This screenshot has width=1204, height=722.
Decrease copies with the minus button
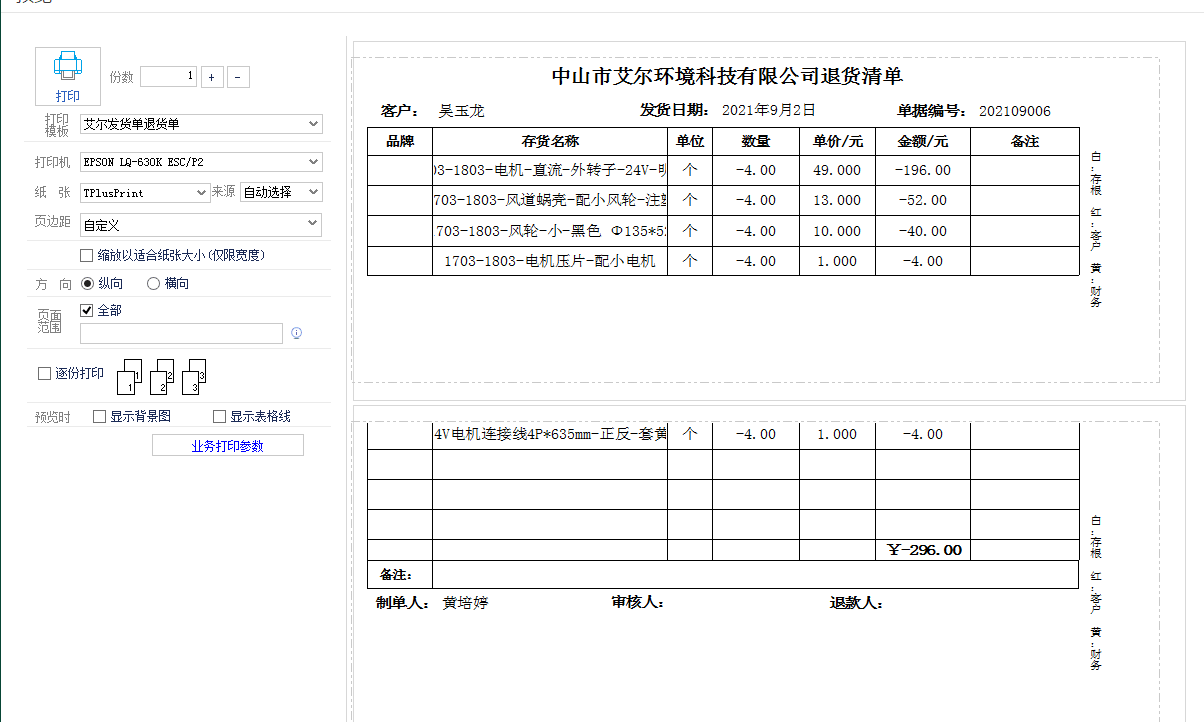[x=238, y=77]
